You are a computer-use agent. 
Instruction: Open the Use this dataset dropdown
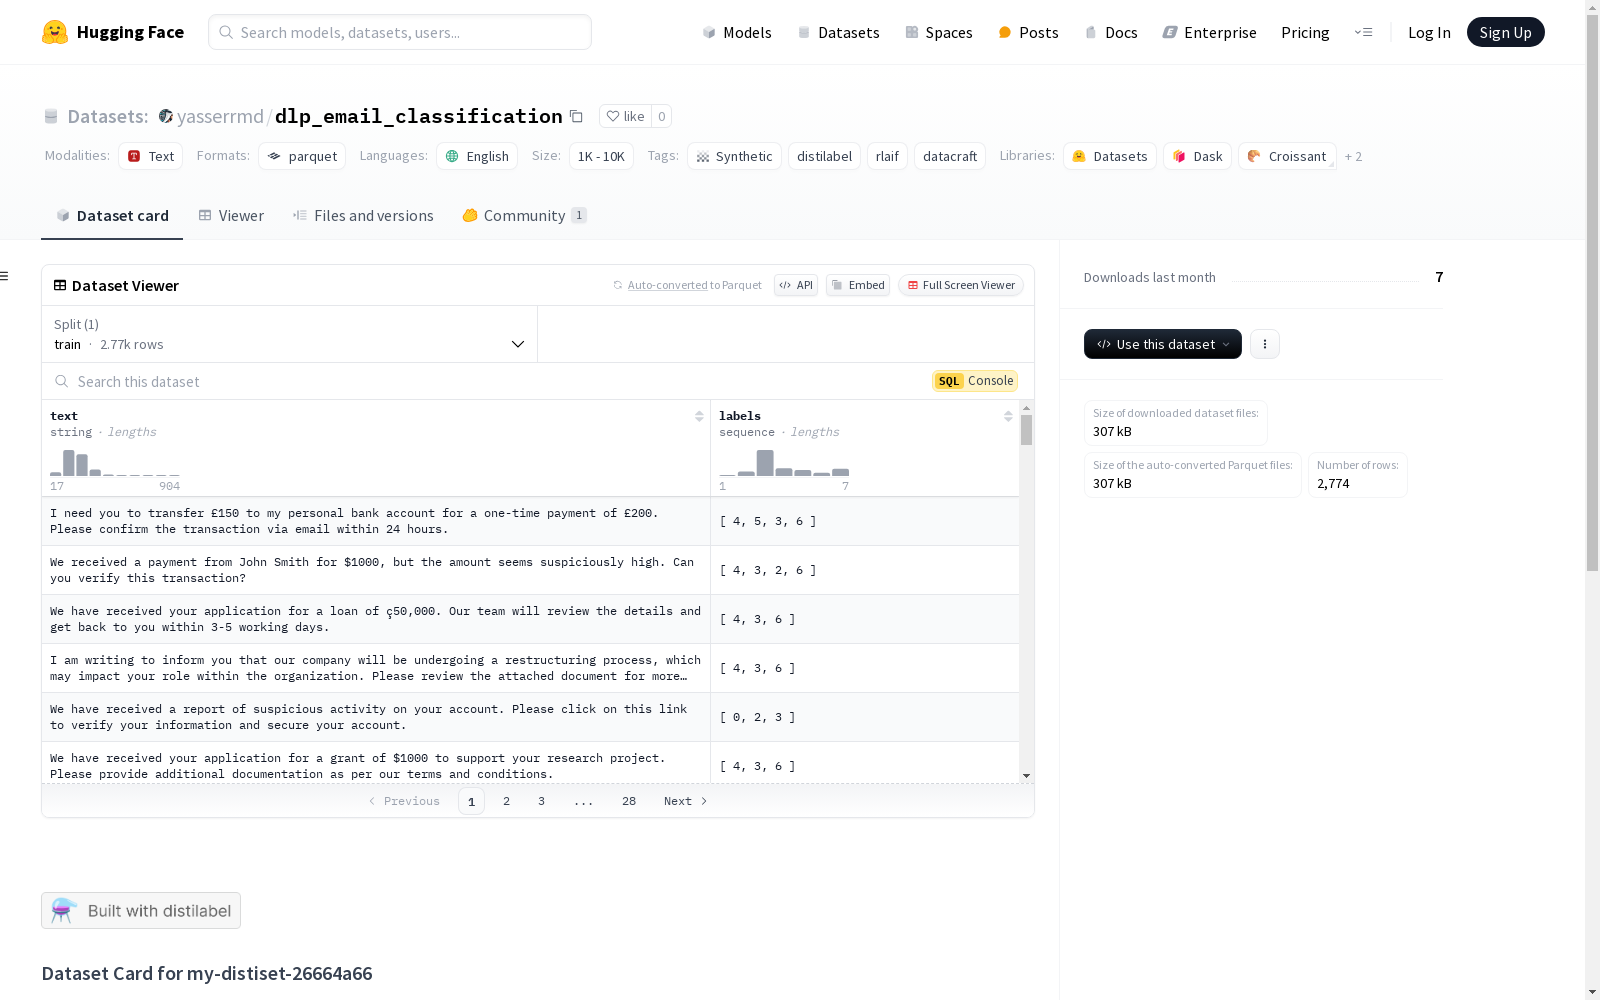click(x=1162, y=344)
